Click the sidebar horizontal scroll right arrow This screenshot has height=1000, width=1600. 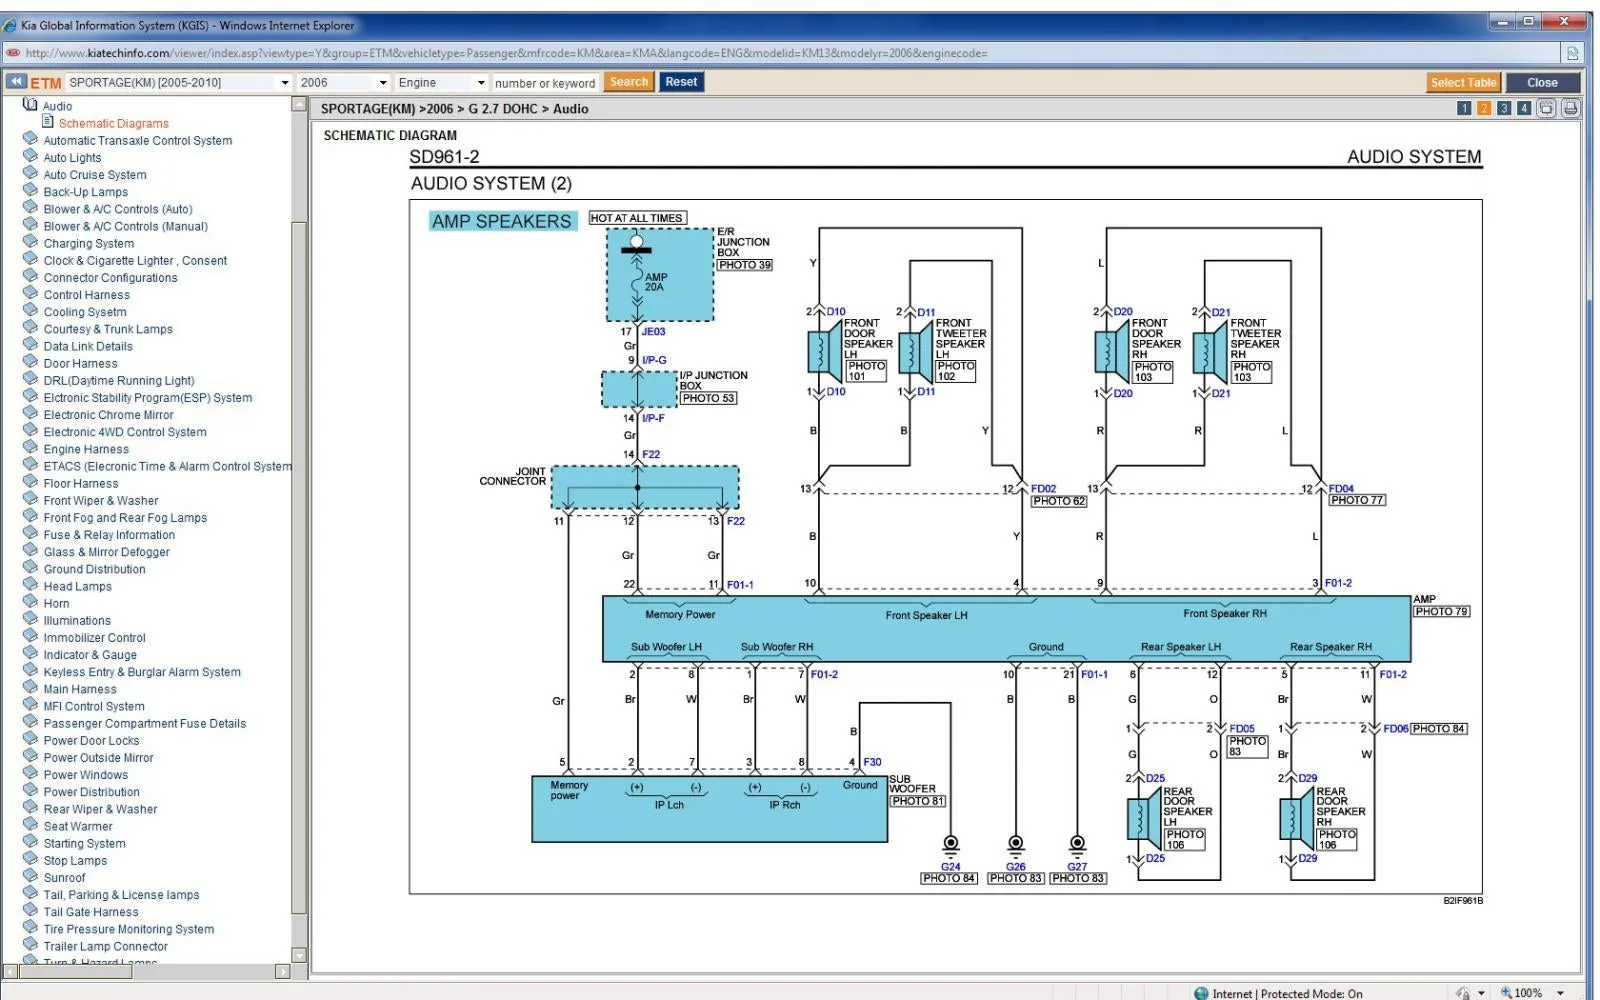pyautogui.click(x=282, y=971)
